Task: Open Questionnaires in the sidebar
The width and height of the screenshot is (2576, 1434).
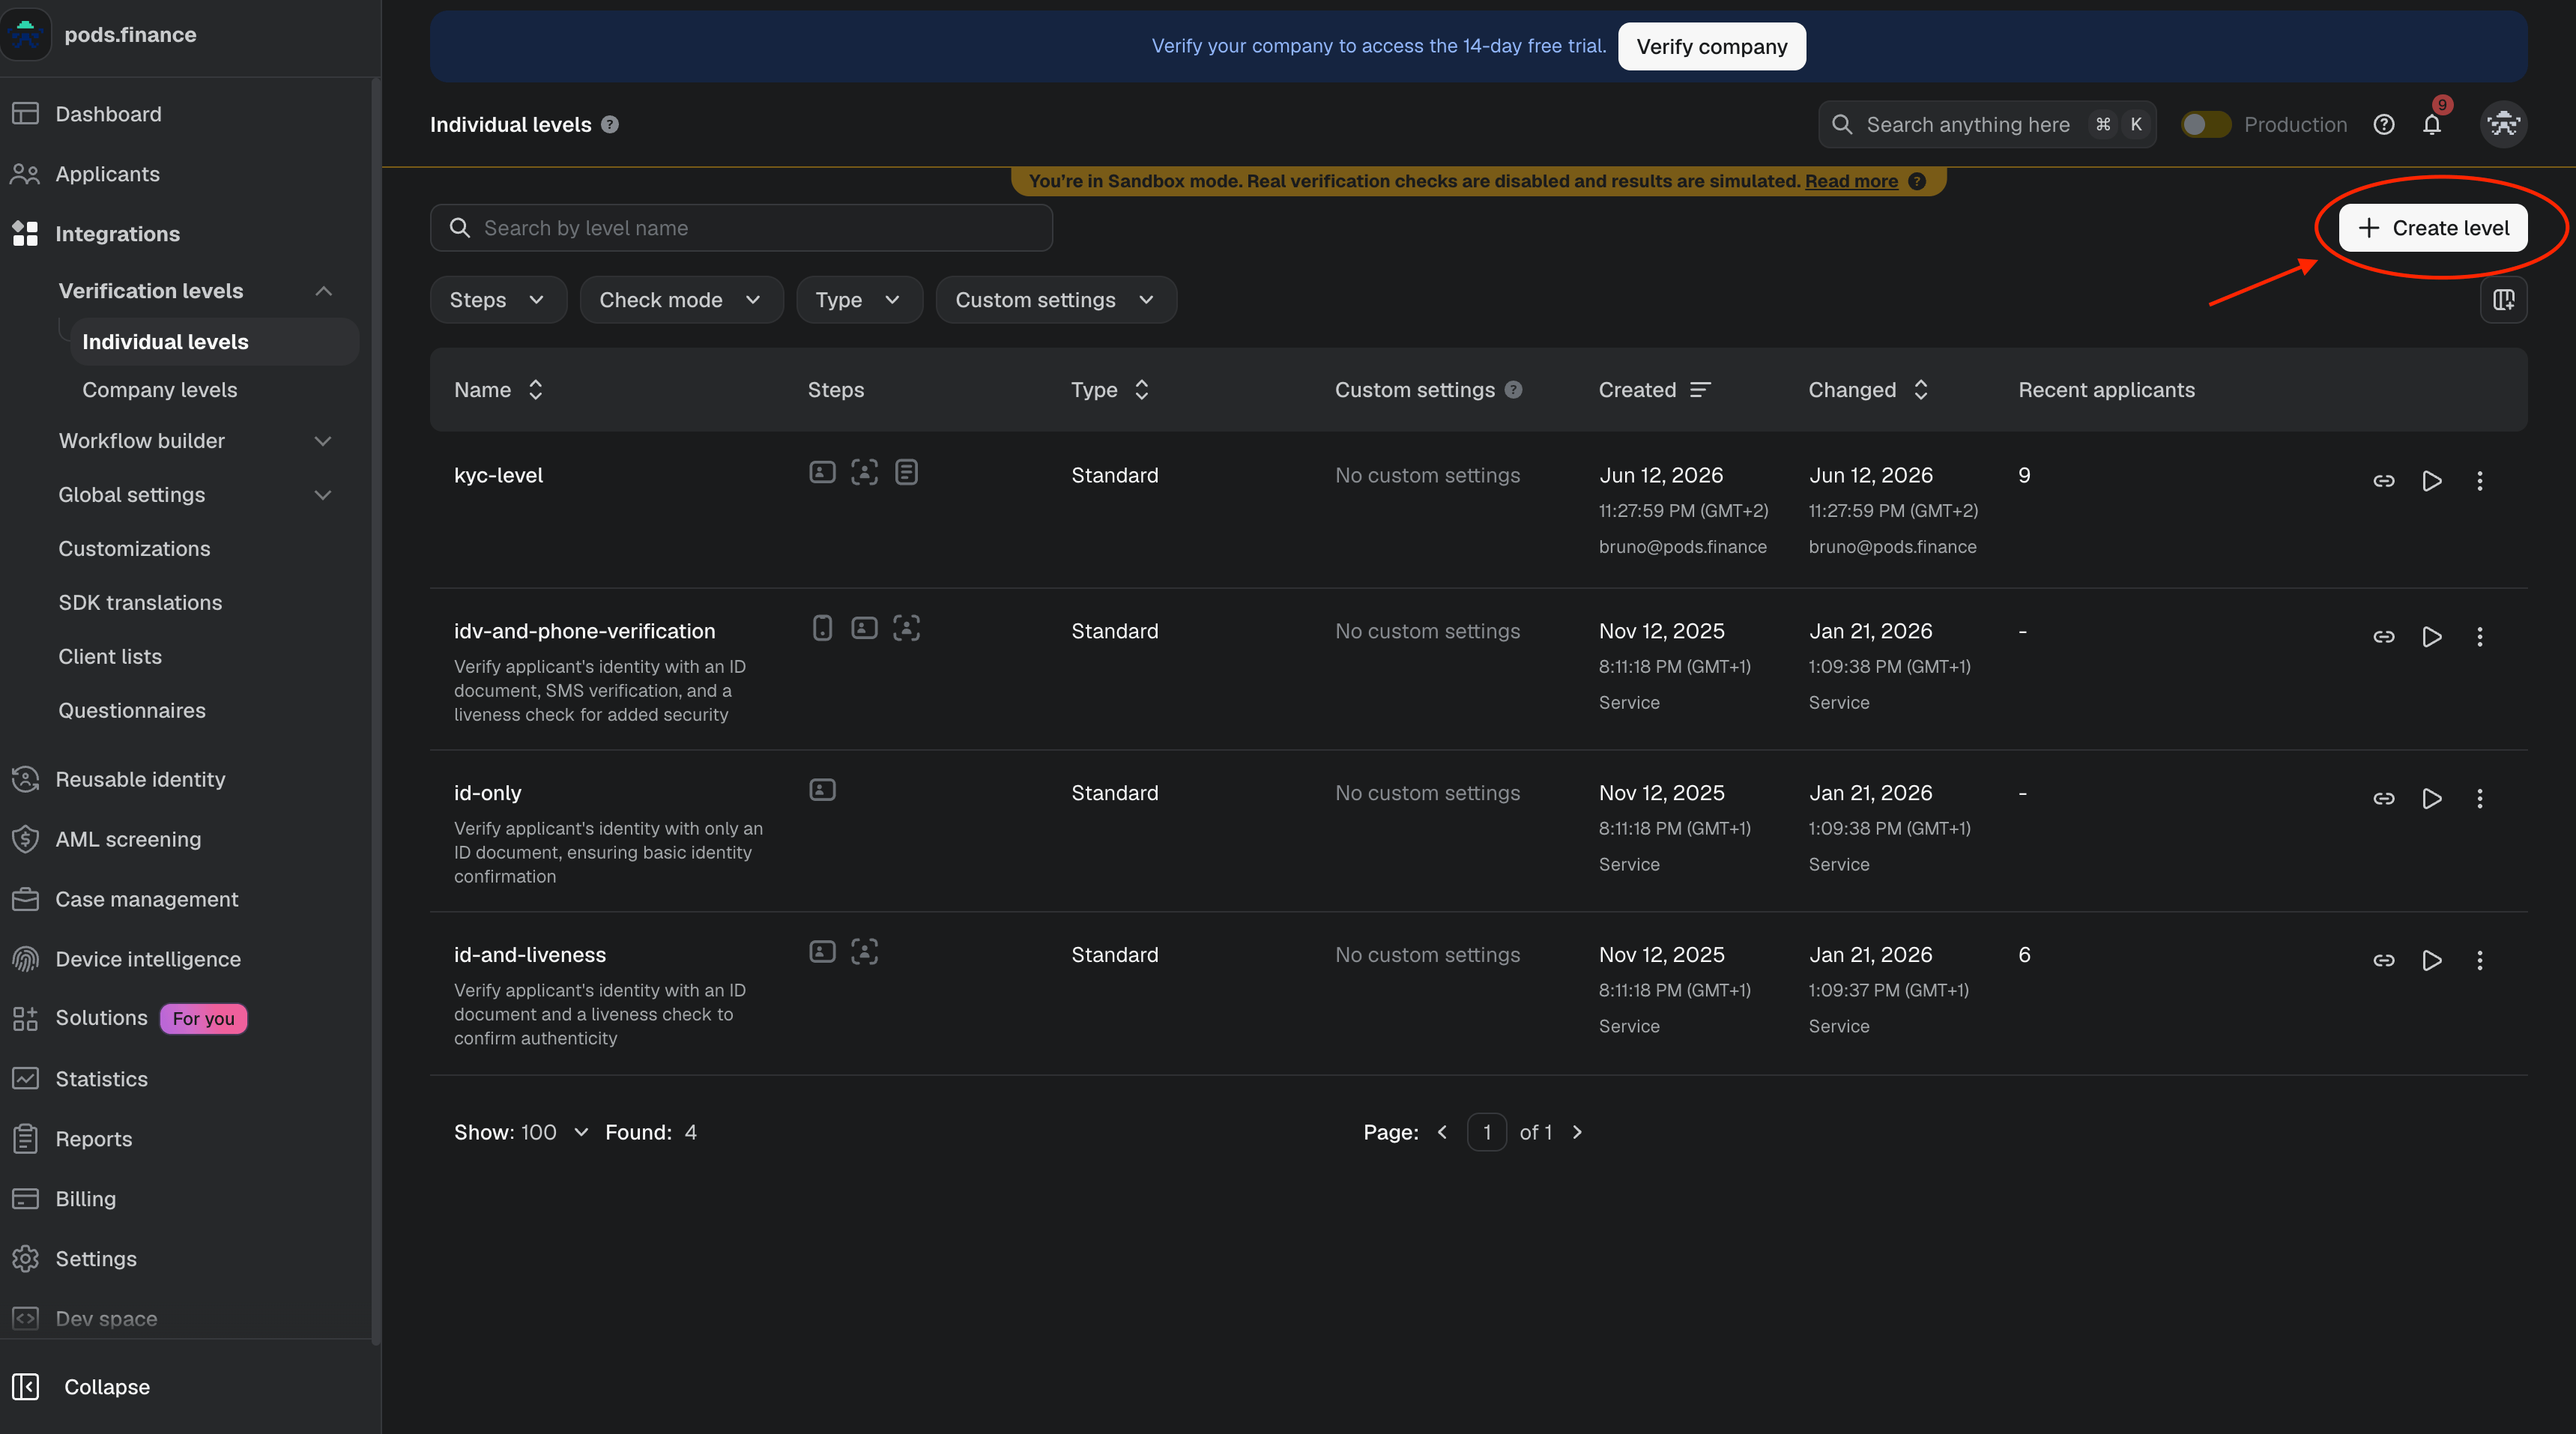Action: coord(132,711)
